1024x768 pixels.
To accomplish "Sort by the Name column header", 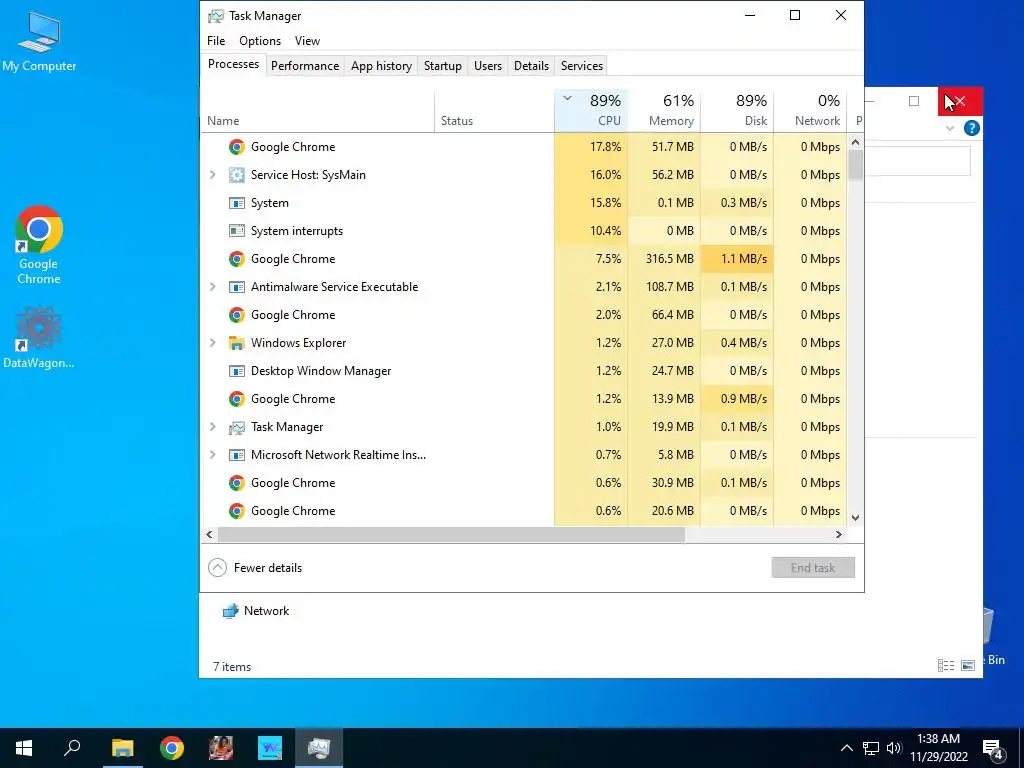I will [317, 111].
